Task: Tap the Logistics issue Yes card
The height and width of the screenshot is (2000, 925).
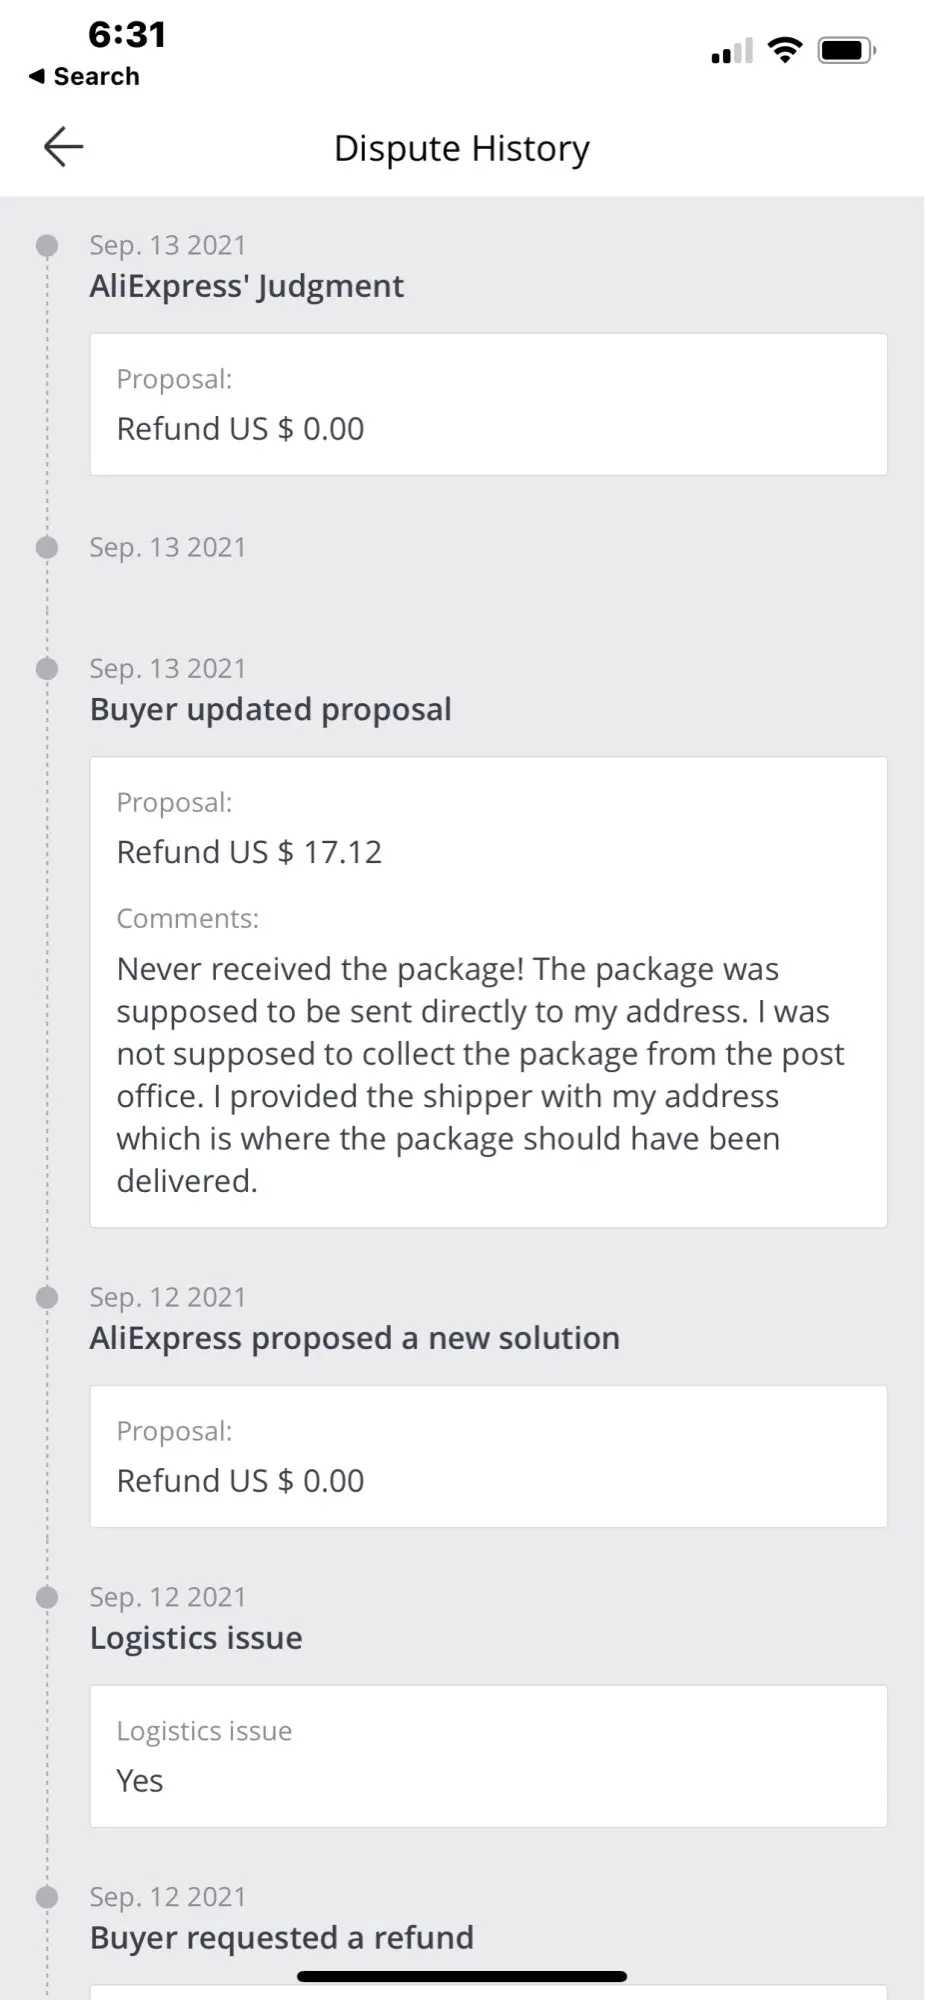Action: coord(488,1756)
